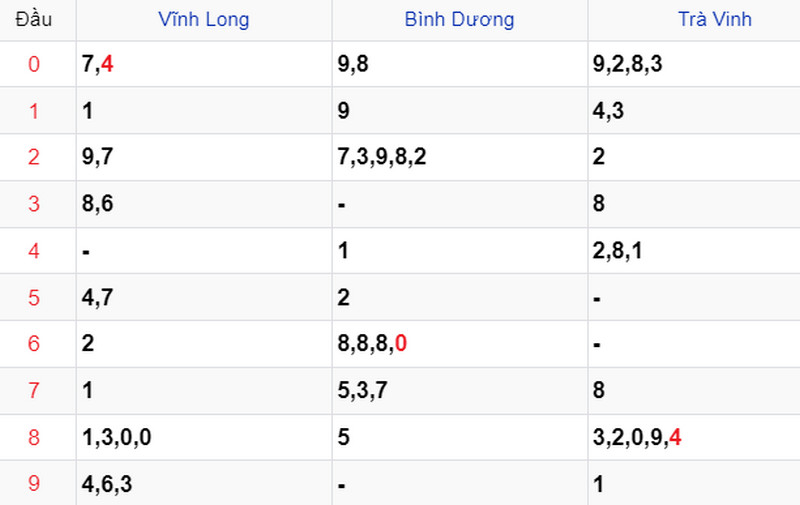Click Vĩnh Long cell showing 8,6
Viewport: 800px width, 505px height.
tap(204, 204)
